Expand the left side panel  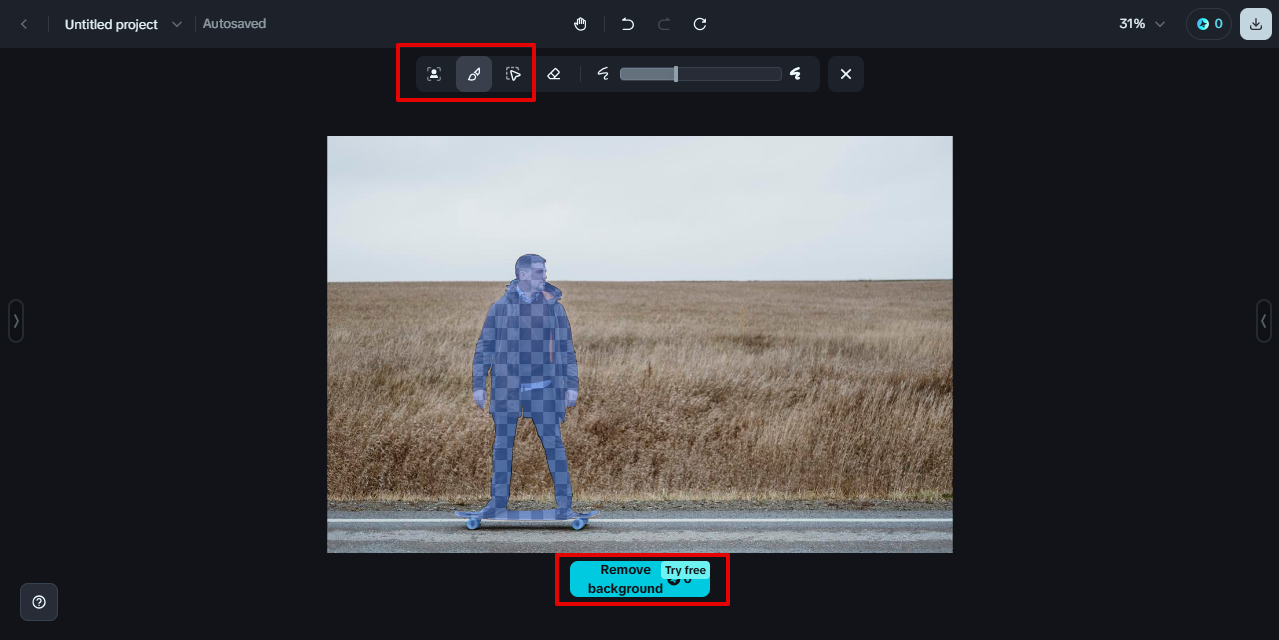(16, 321)
